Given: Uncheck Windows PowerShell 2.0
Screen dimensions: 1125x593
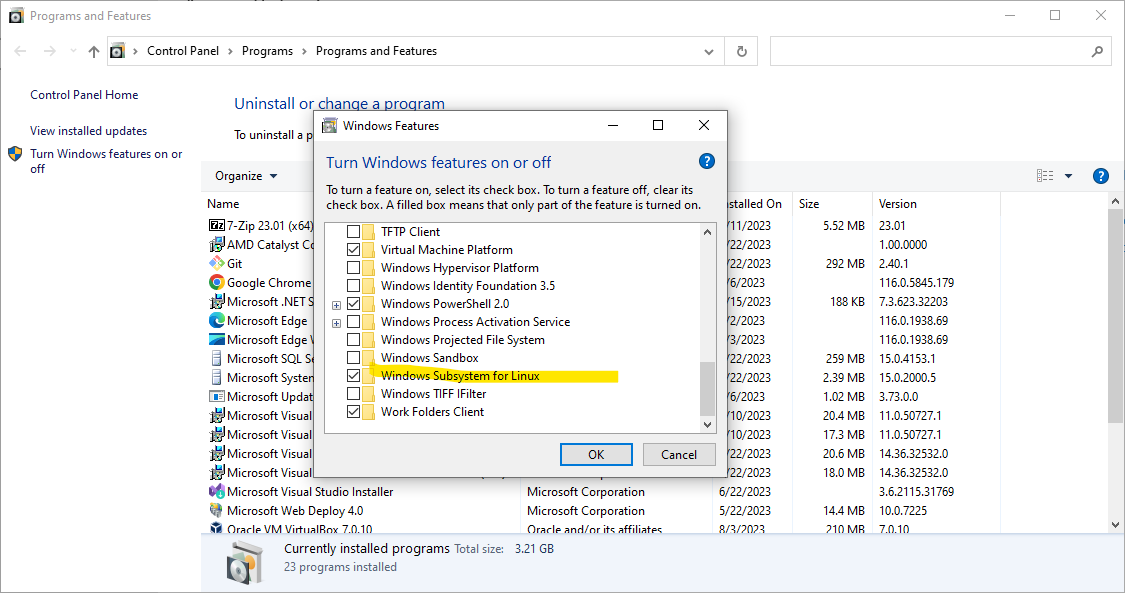Looking at the screenshot, I should [354, 303].
